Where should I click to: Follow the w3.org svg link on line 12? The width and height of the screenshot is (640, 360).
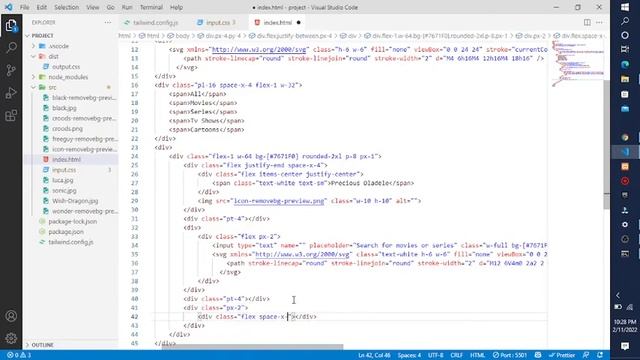[x=259, y=49]
